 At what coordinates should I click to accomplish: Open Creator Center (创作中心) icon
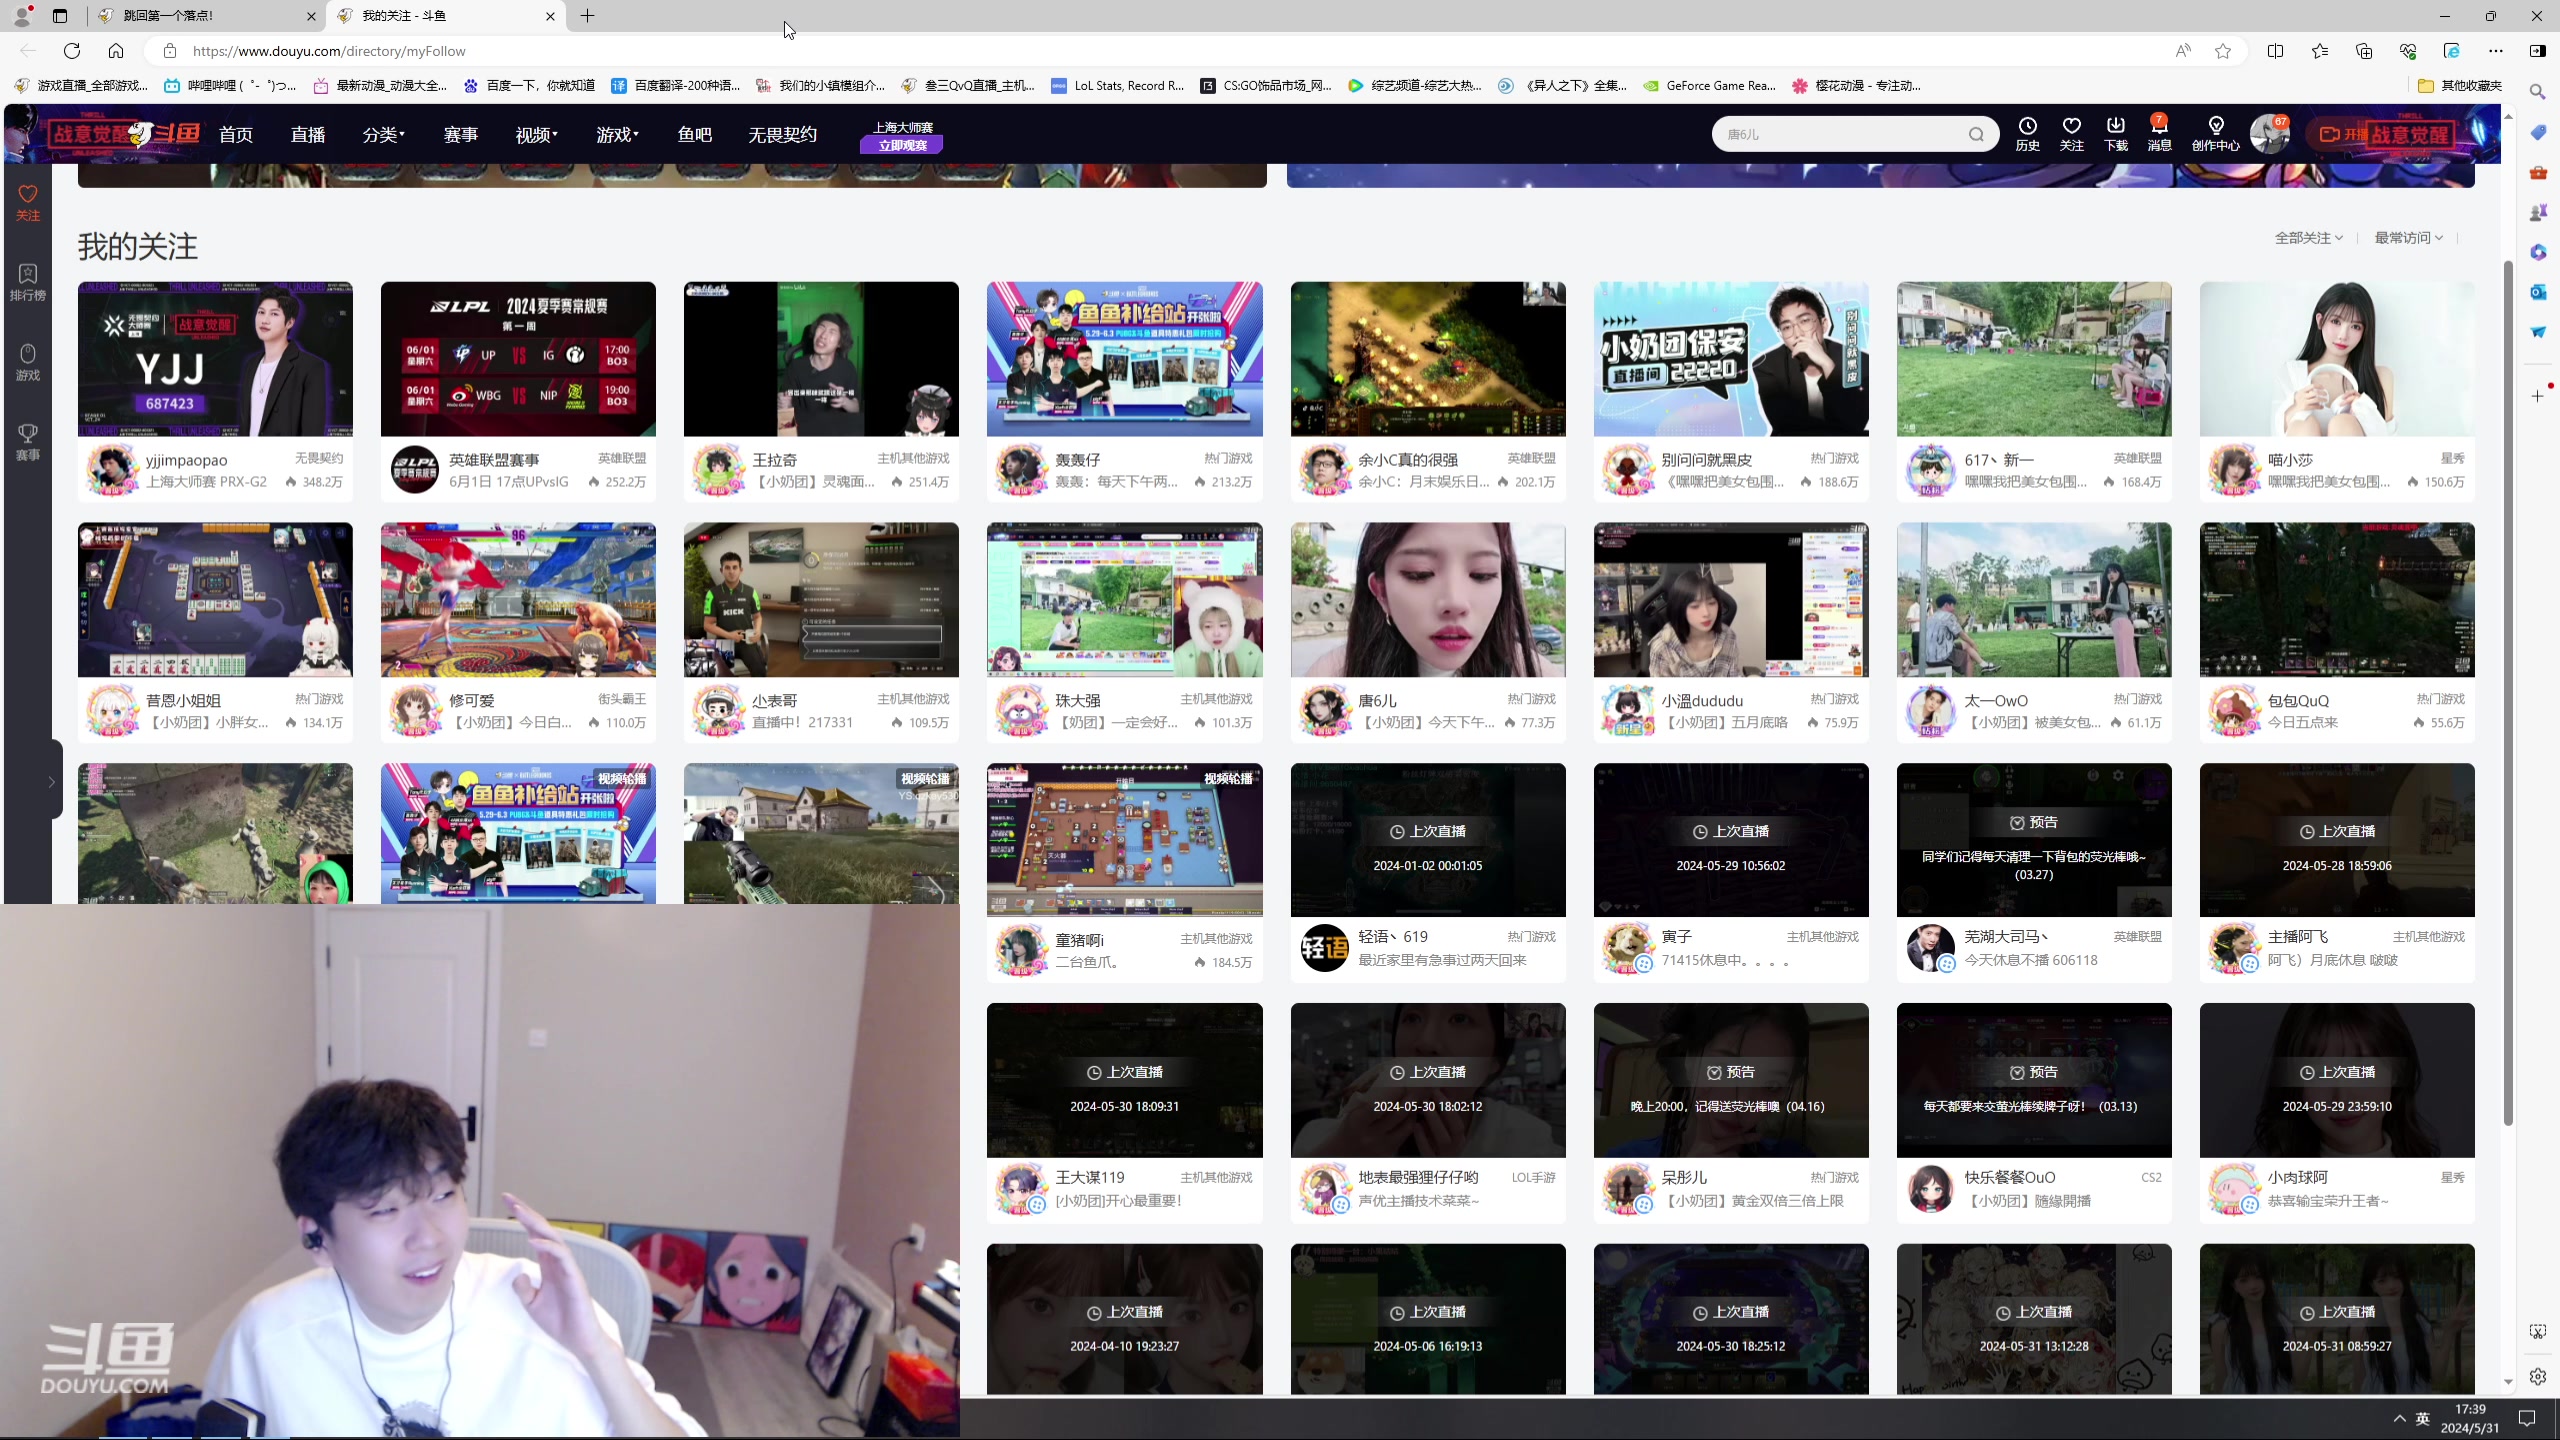tap(2215, 127)
